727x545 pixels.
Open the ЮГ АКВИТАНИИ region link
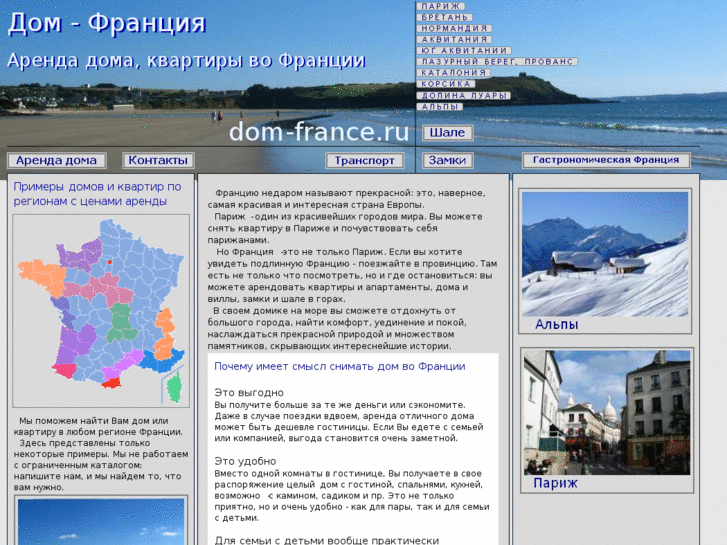(x=464, y=51)
